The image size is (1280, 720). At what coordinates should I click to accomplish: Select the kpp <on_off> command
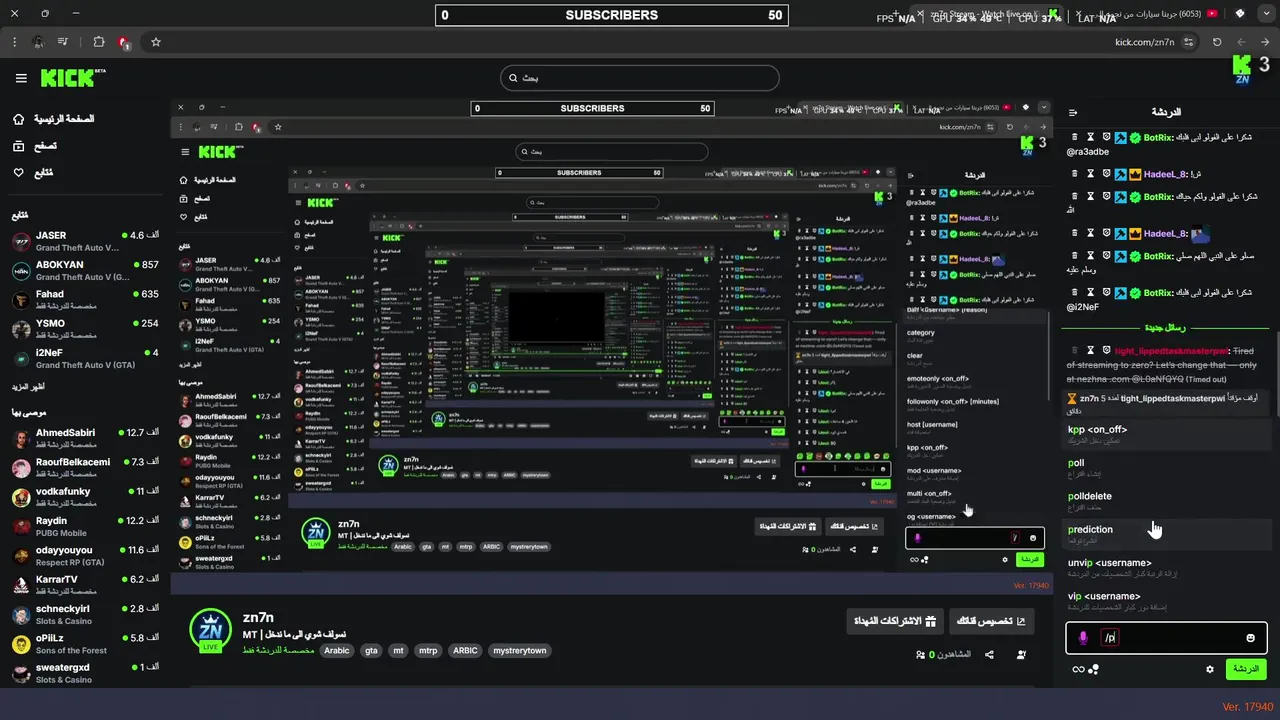point(1168,434)
